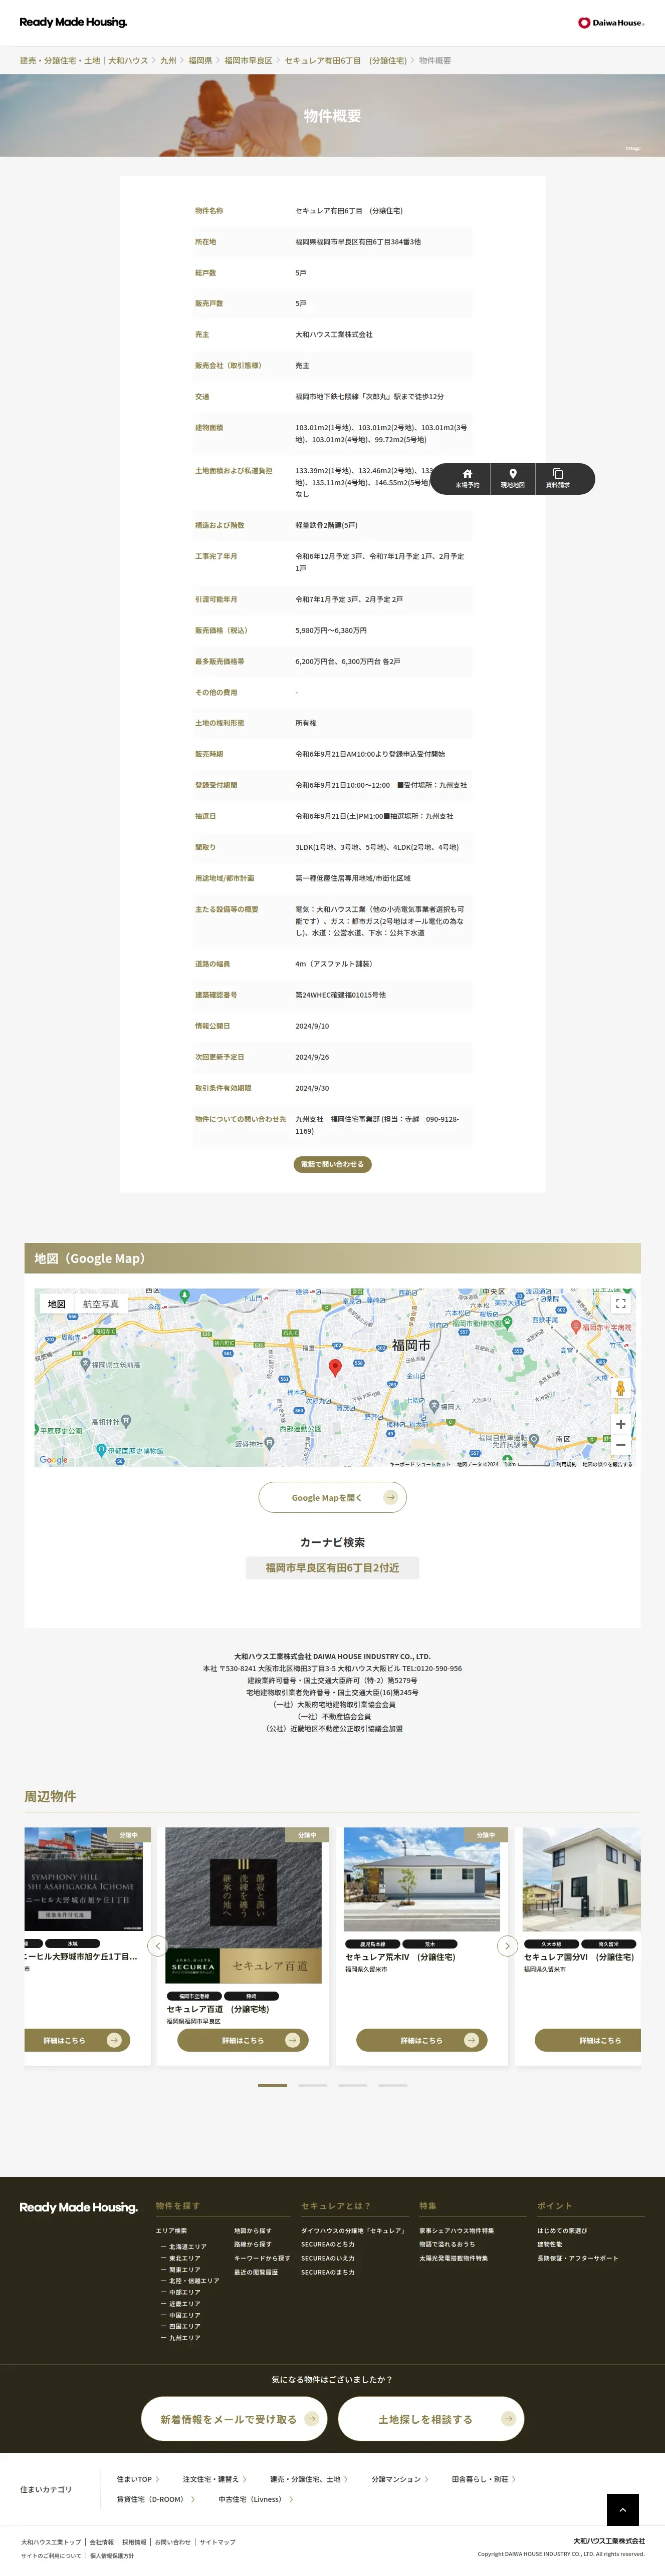The width and height of the screenshot is (665, 2576).
Task: Open セキュレア有田6丁目 breadcrumb link
Action: [345, 61]
